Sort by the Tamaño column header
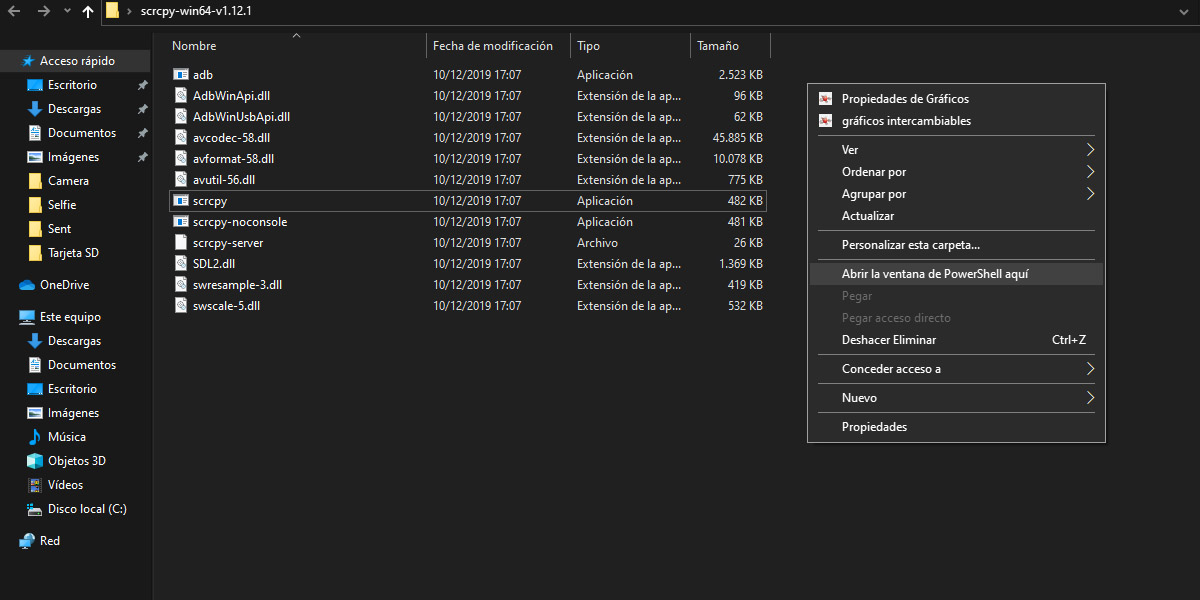The image size is (1200, 600). [718, 46]
